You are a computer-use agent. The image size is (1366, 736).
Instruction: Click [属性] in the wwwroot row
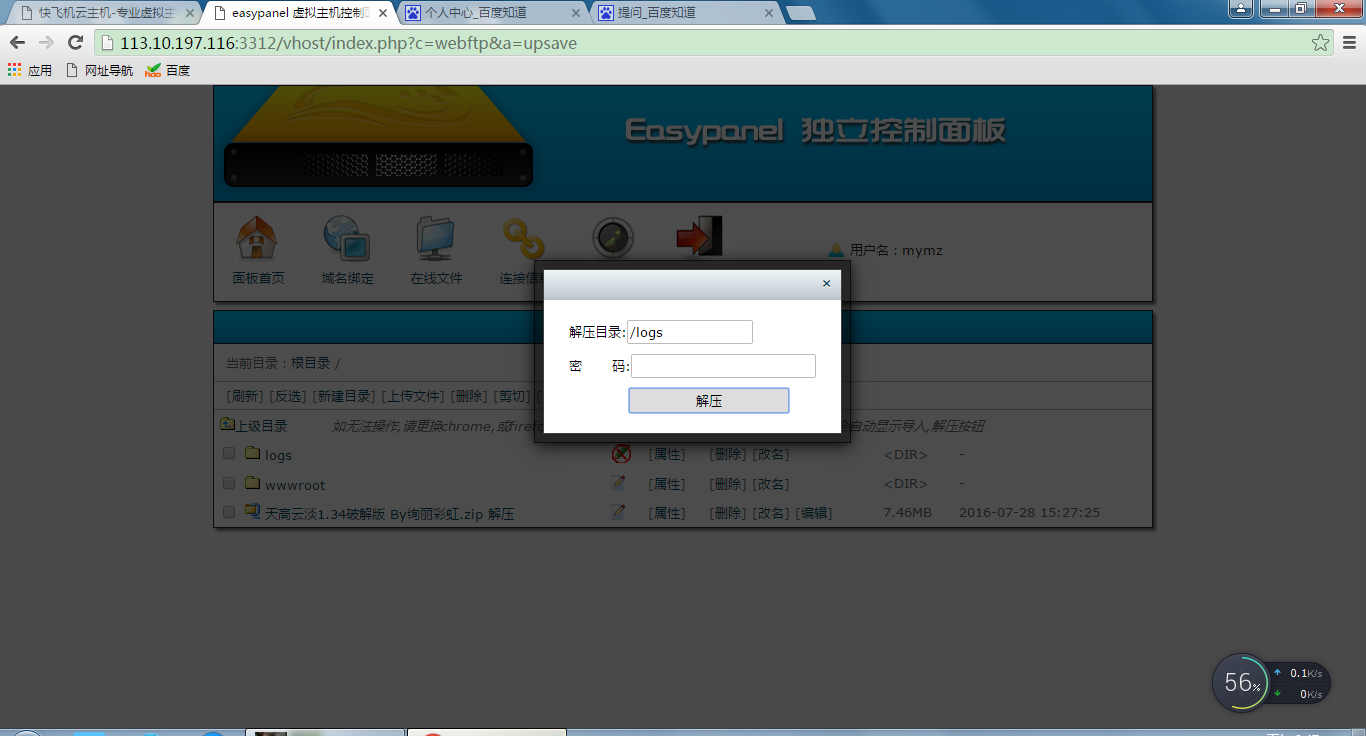click(x=667, y=483)
